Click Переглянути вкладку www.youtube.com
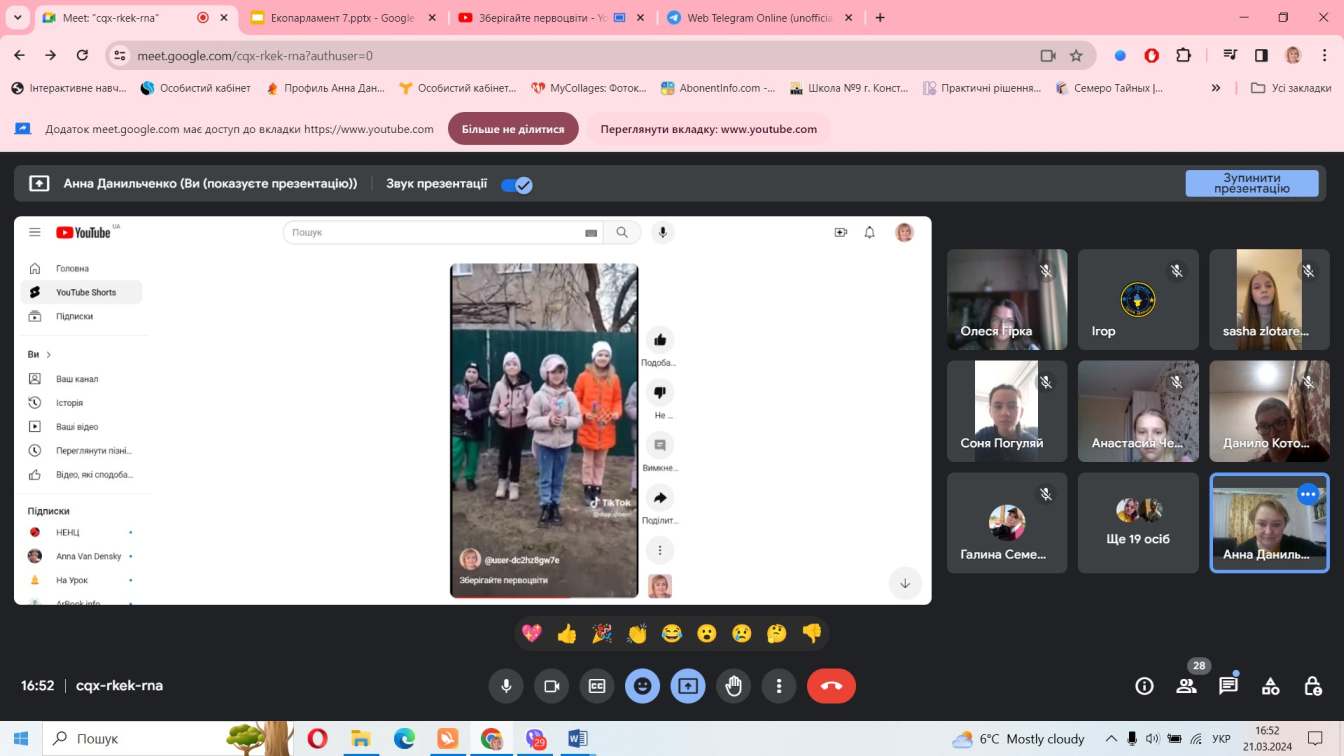The height and width of the screenshot is (756, 1344). pyautogui.click(x=708, y=129)
